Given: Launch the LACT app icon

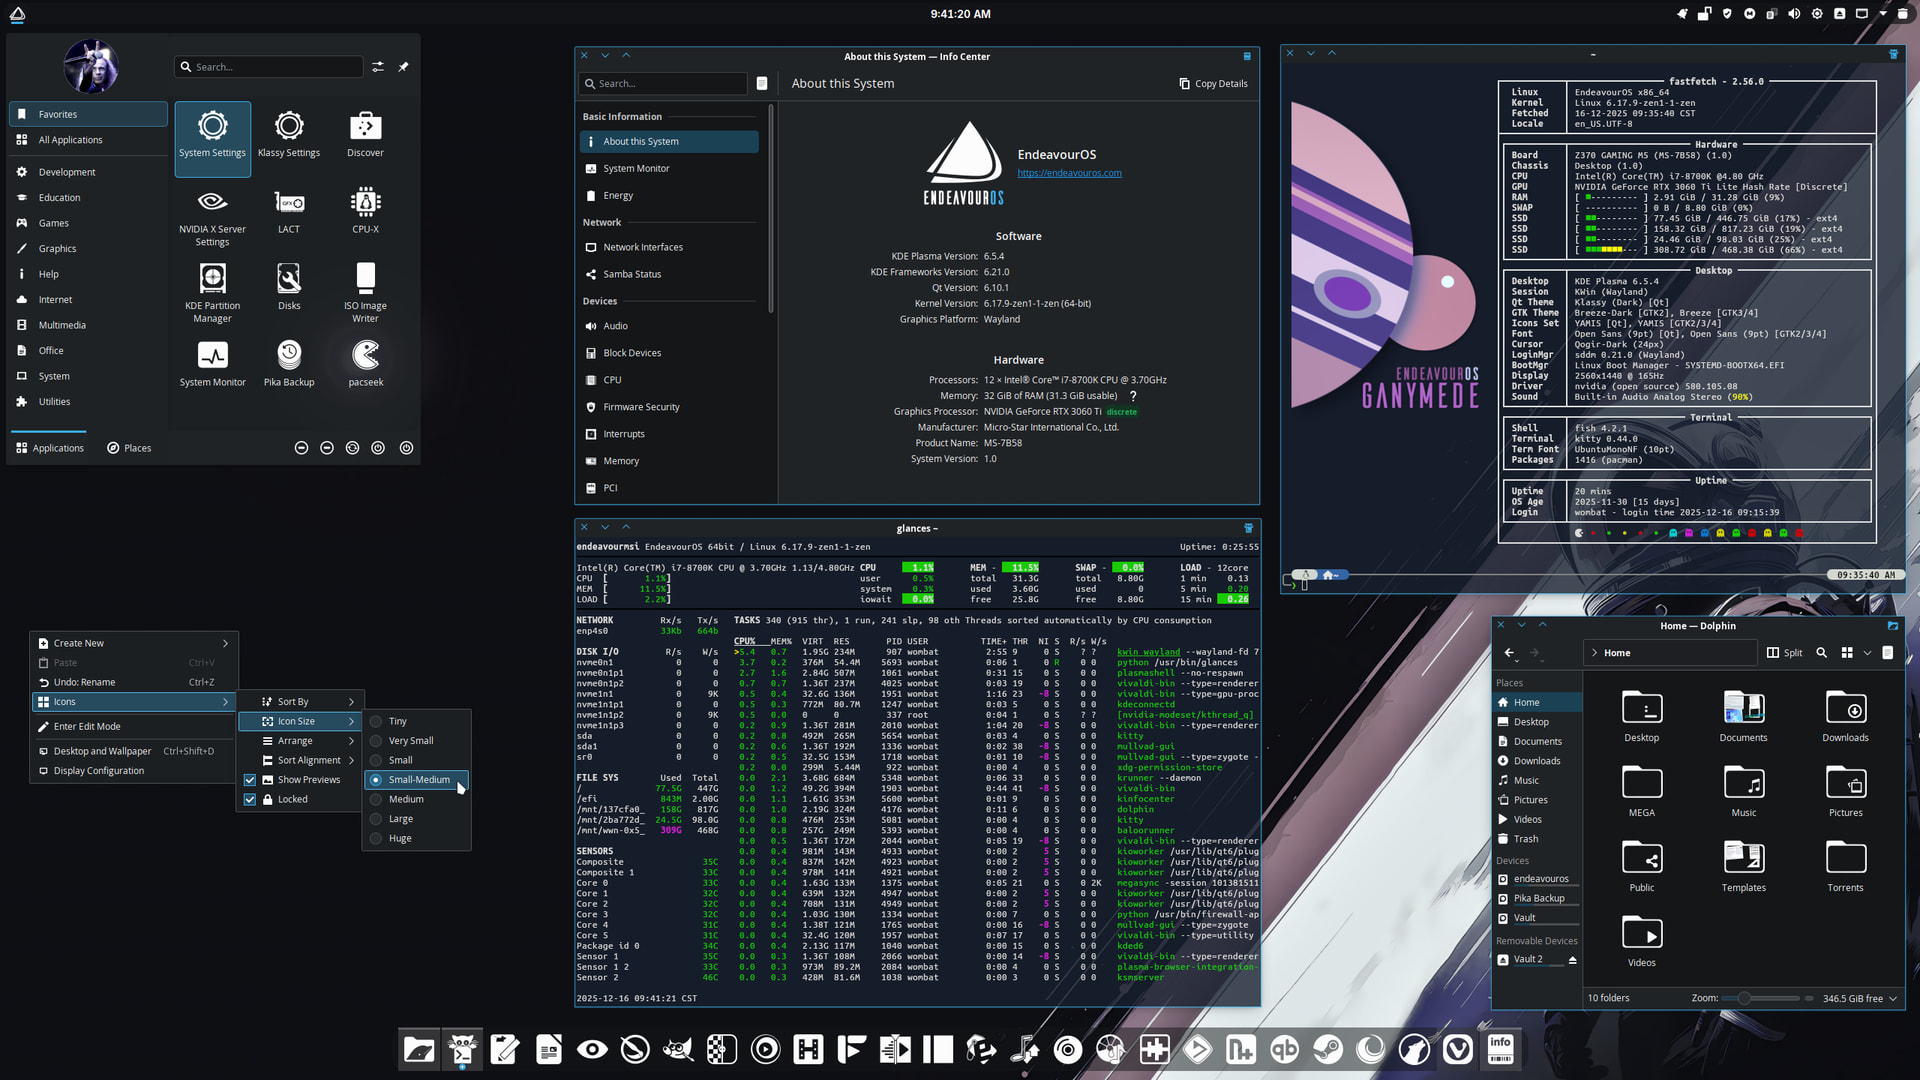Looking at the screenshot, I should click(289, 204).
